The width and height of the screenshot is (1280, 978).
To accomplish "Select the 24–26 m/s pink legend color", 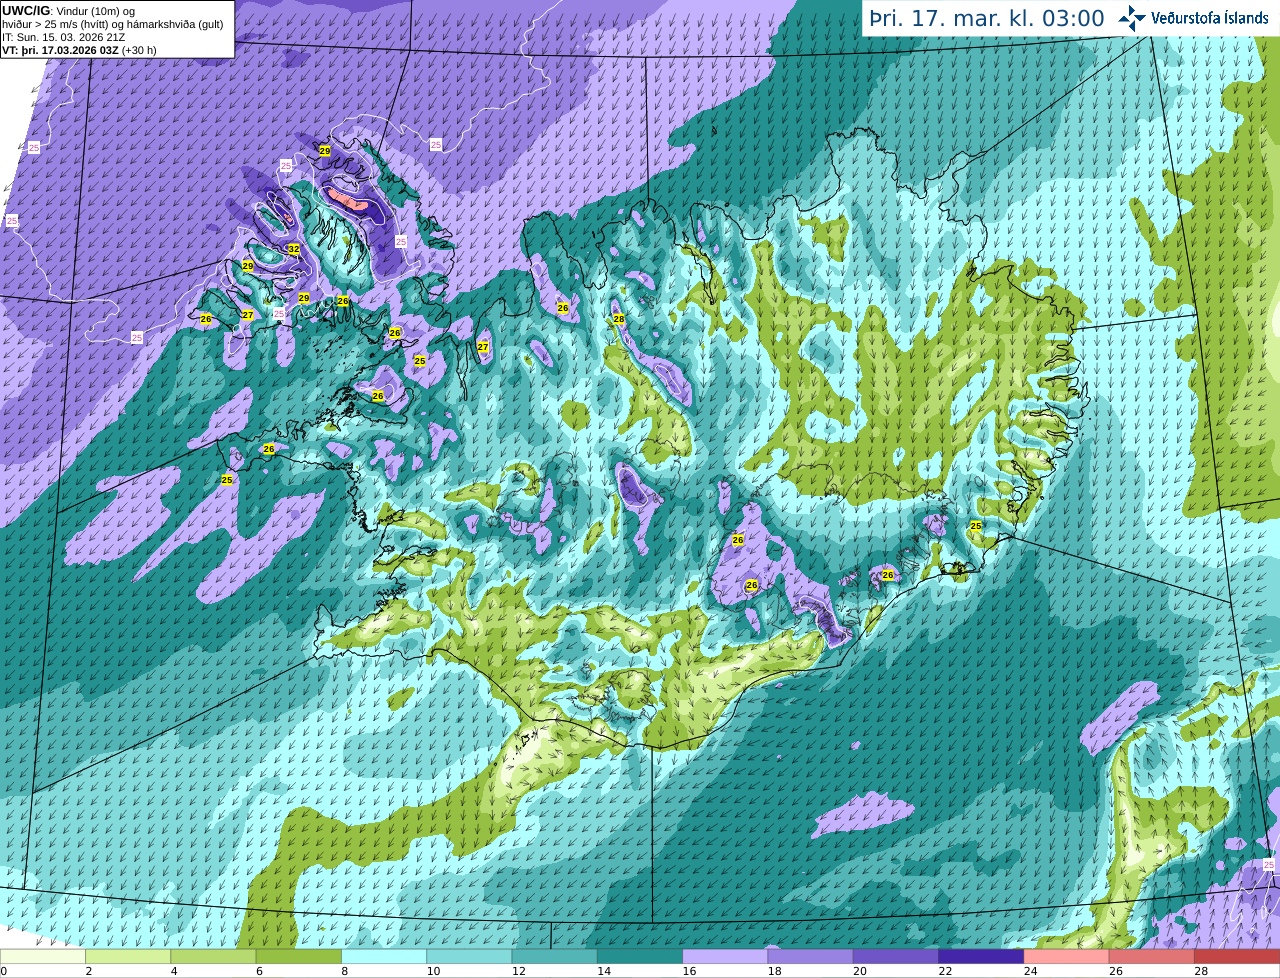I will click(1066, 956).
